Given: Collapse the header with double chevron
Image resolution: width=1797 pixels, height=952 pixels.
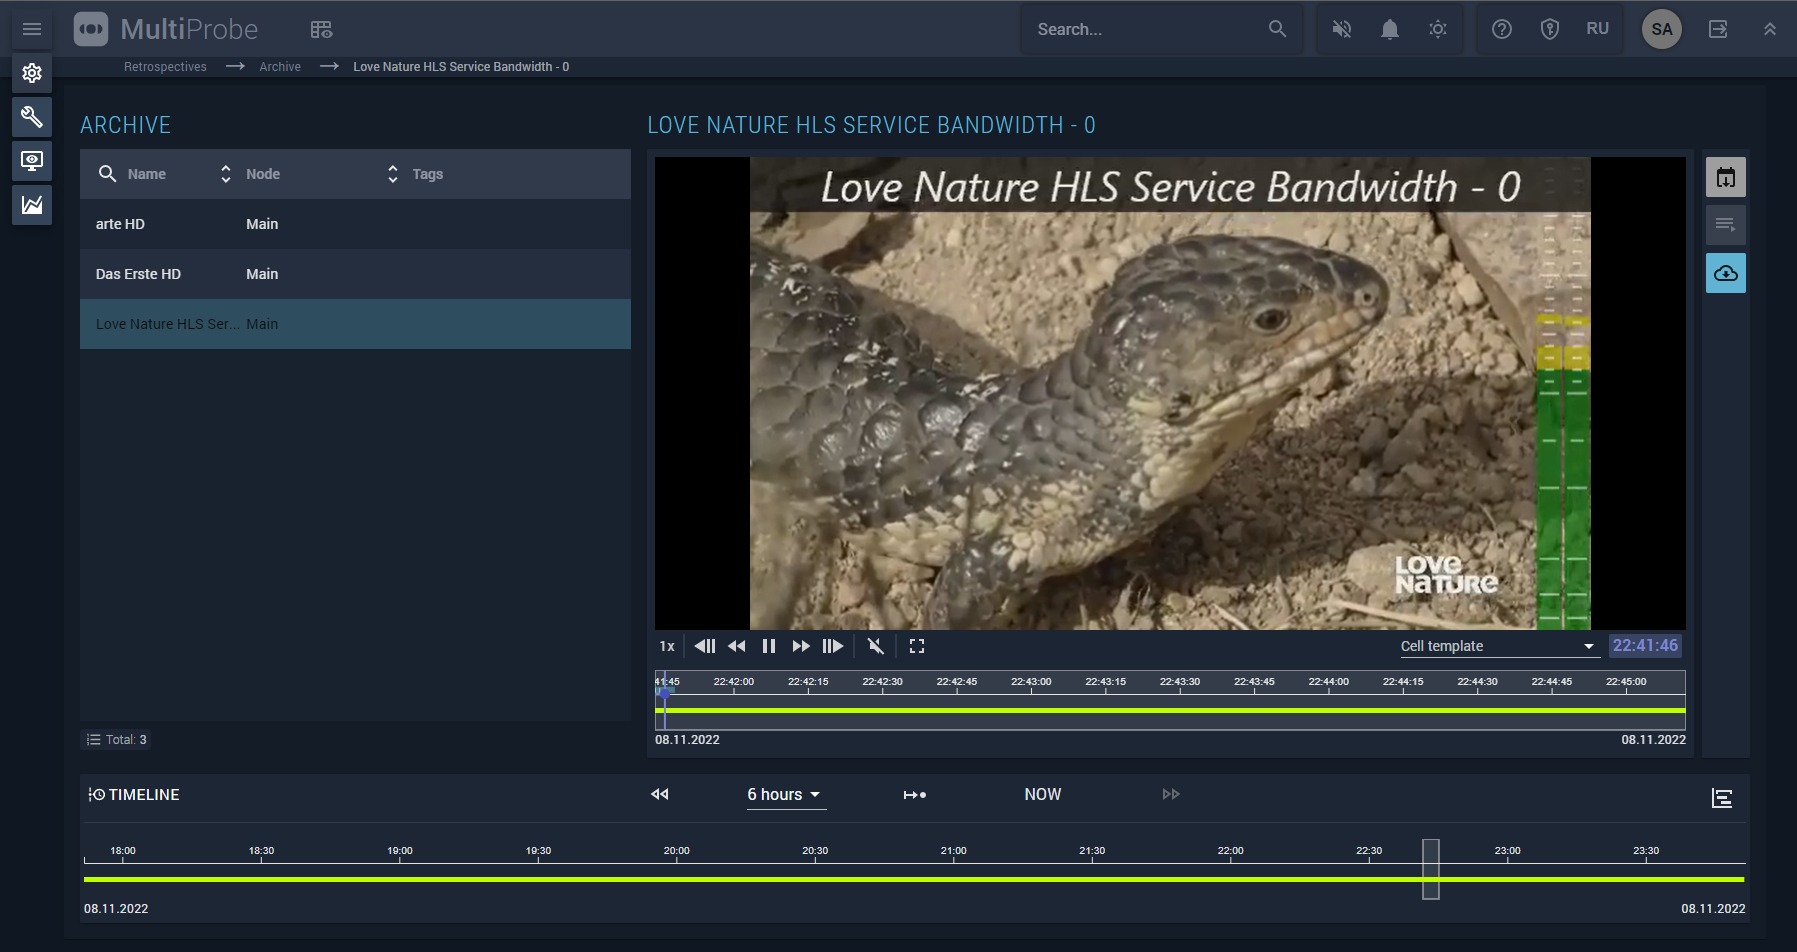Looking at the screenshot, I should pos(1770,29).
